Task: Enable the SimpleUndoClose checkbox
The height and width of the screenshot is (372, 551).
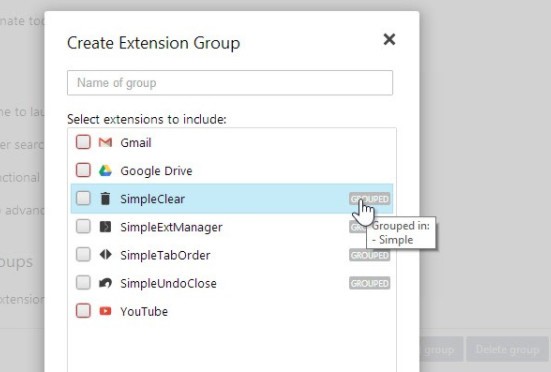Action: coord(83,283)
